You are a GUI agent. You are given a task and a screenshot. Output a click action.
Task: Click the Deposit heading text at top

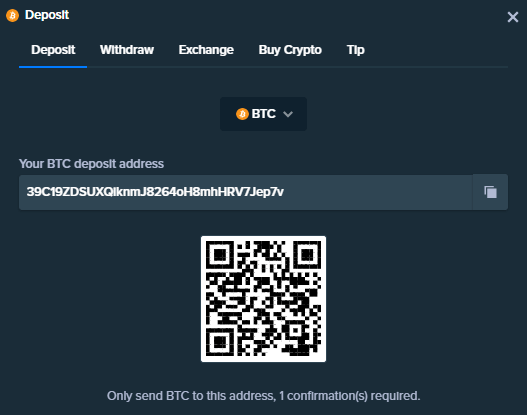[x=47, y=15]
